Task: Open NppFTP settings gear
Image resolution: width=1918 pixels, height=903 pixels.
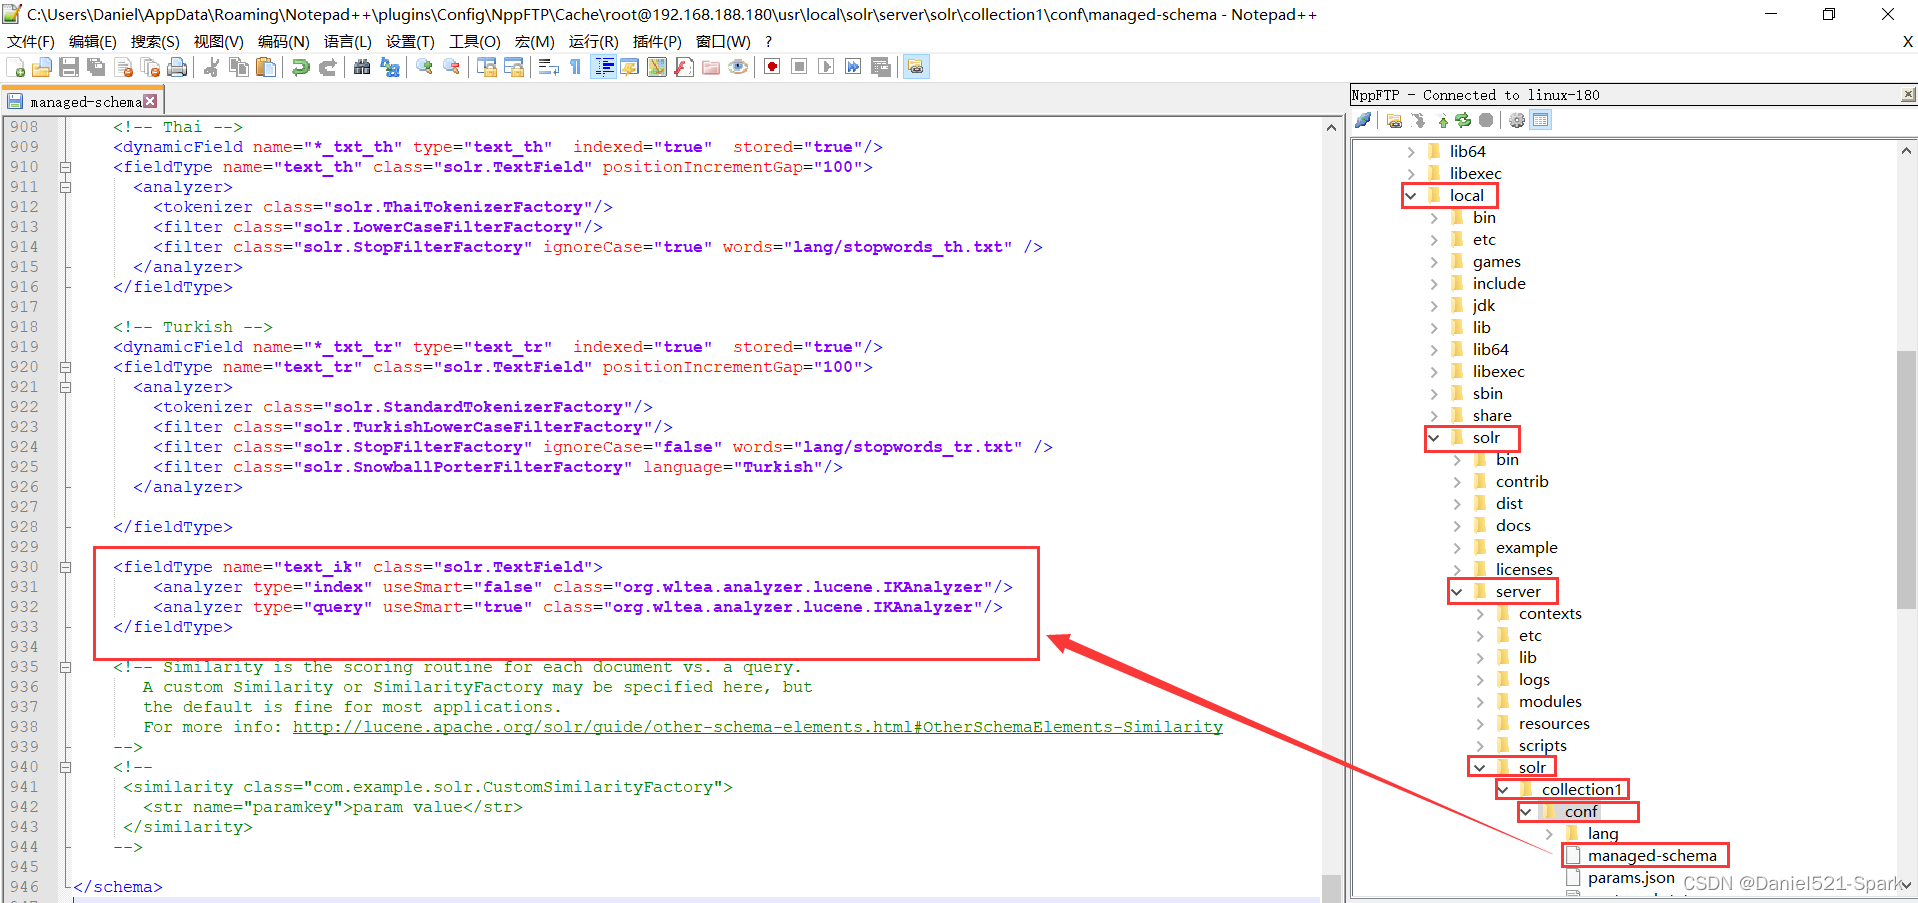Action: point(1517,121)
